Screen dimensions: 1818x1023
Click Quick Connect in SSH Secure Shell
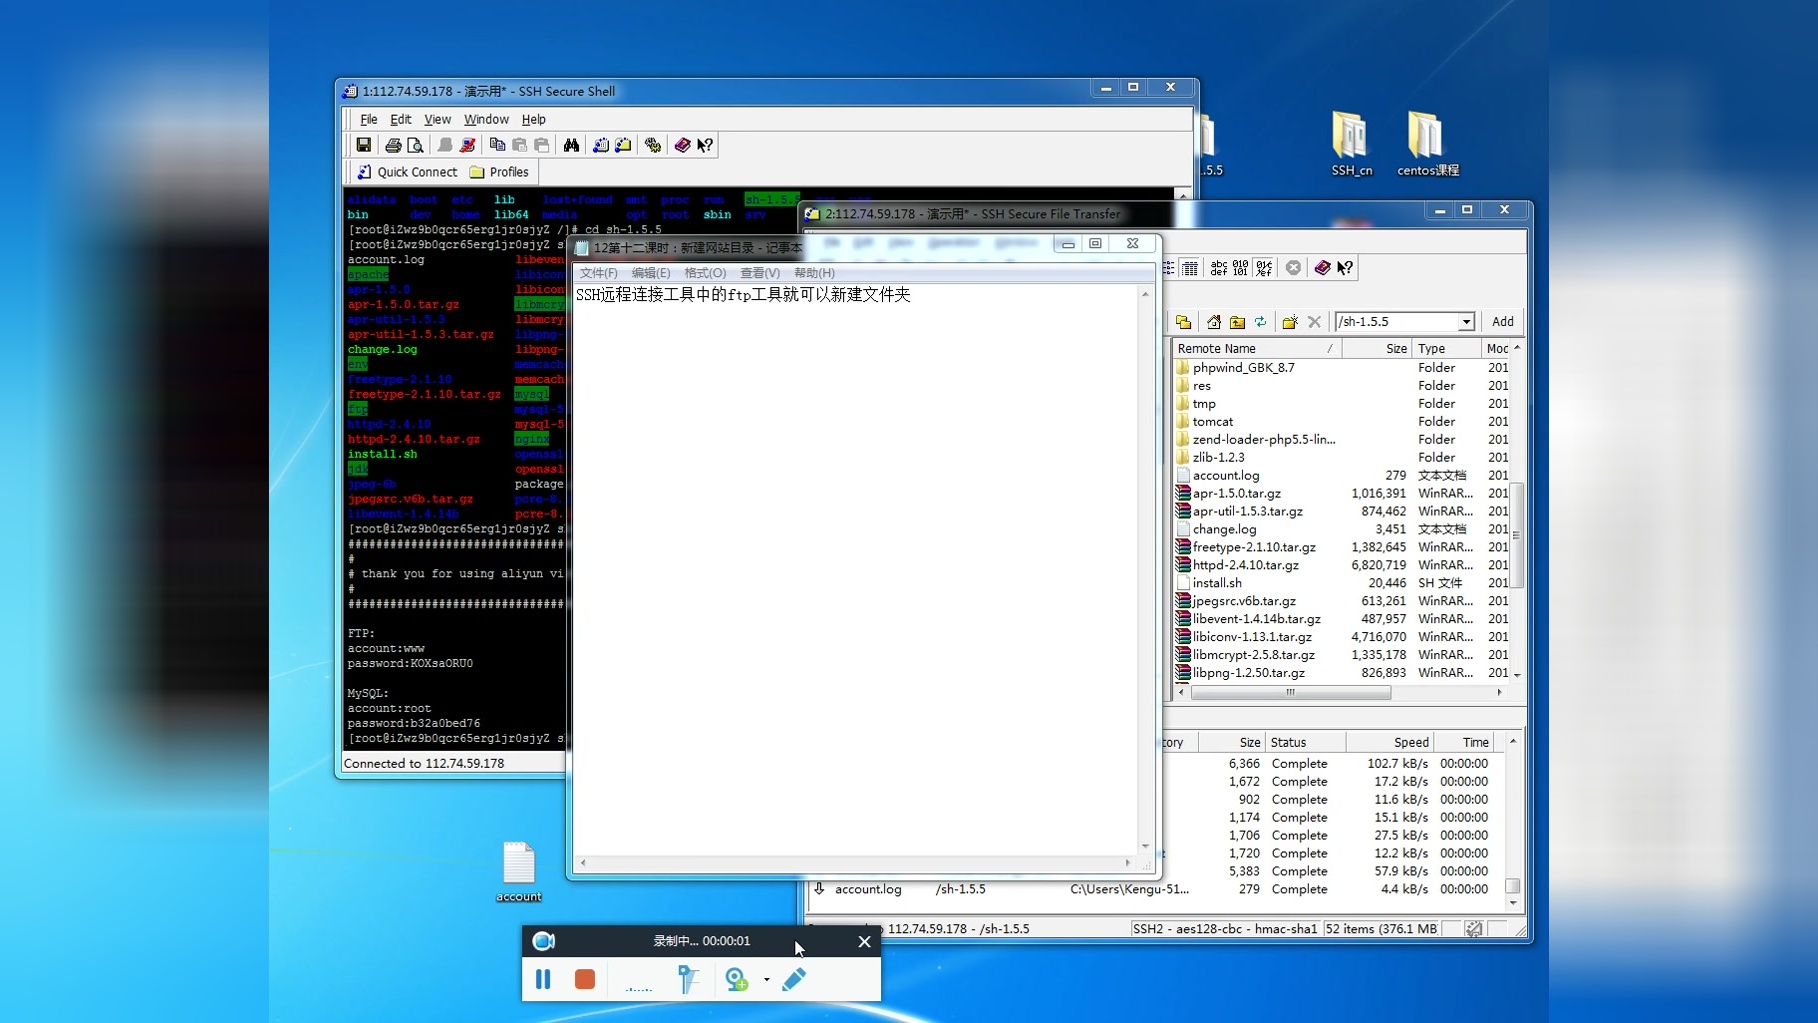pos(407,172)
